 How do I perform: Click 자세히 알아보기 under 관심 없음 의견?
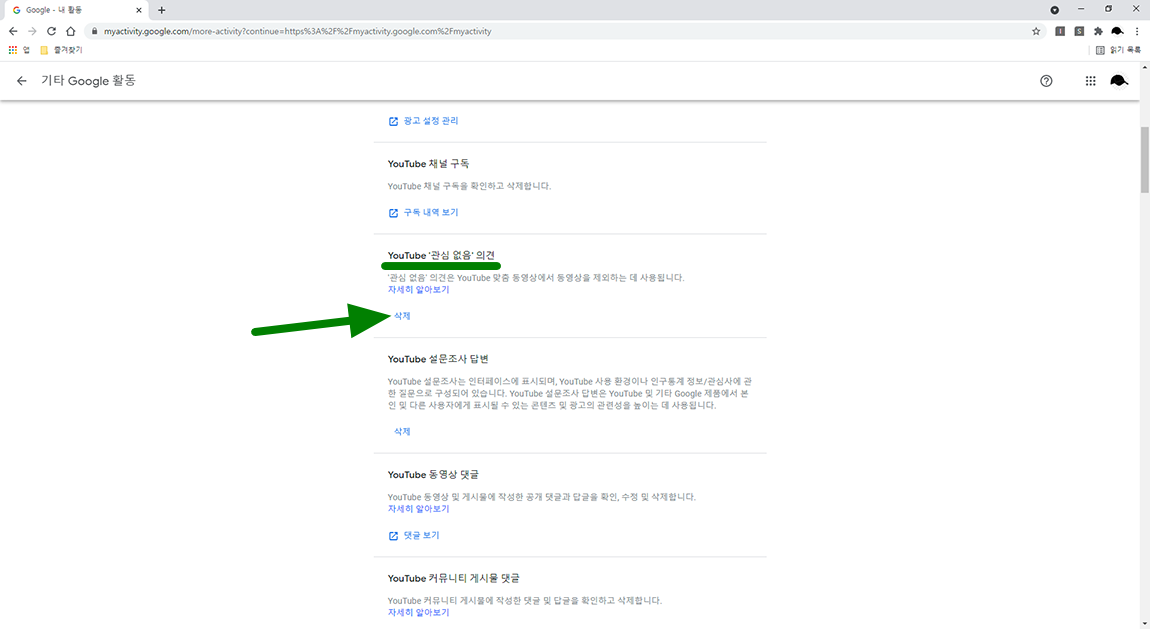coord(418,290)
